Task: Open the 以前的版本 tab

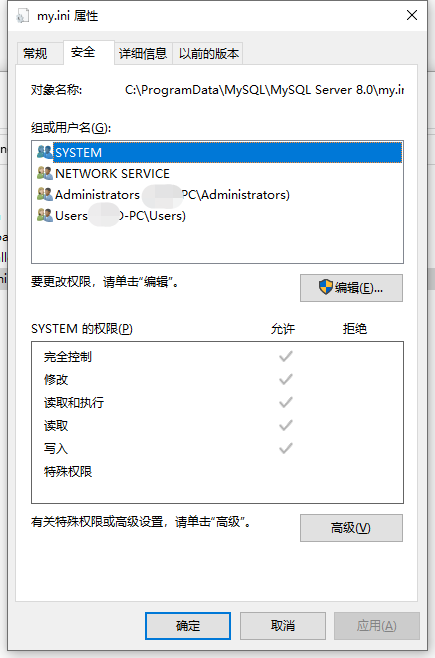Action: 208,54
